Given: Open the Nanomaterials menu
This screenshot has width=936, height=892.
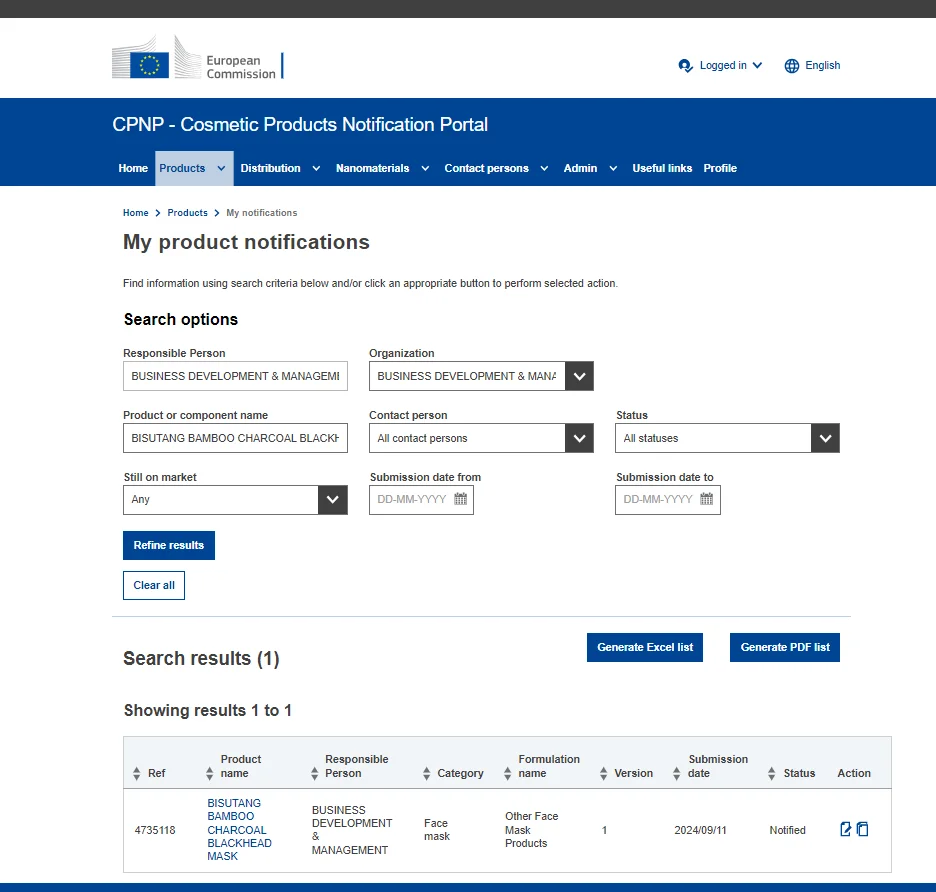Looking at the screenshot, I should (382, 168).
